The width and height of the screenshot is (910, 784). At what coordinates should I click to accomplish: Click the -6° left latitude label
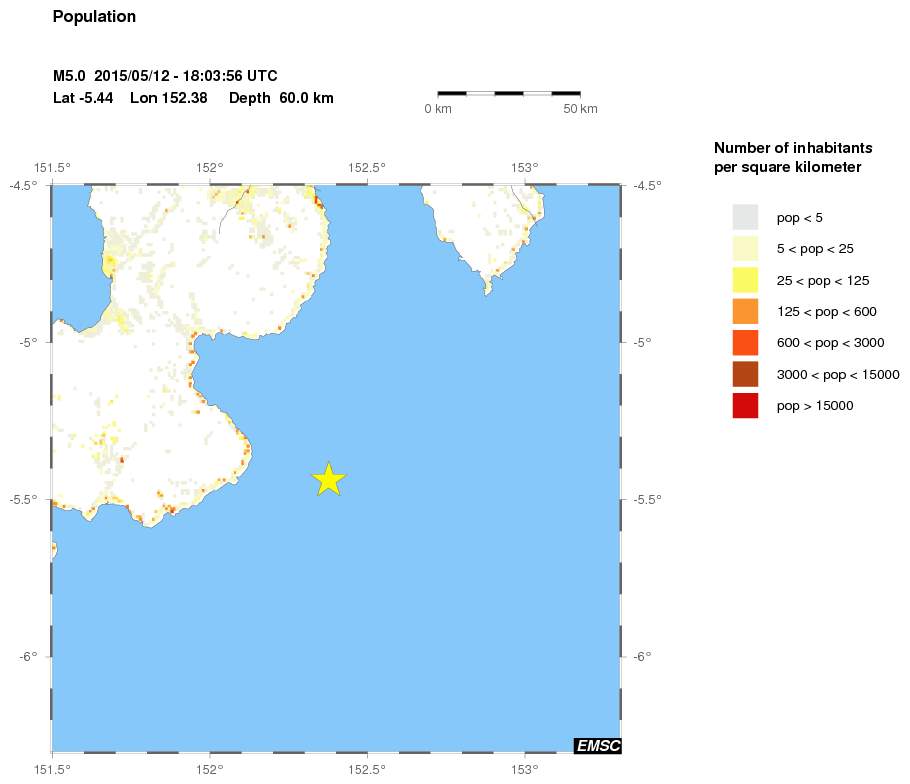27,656
